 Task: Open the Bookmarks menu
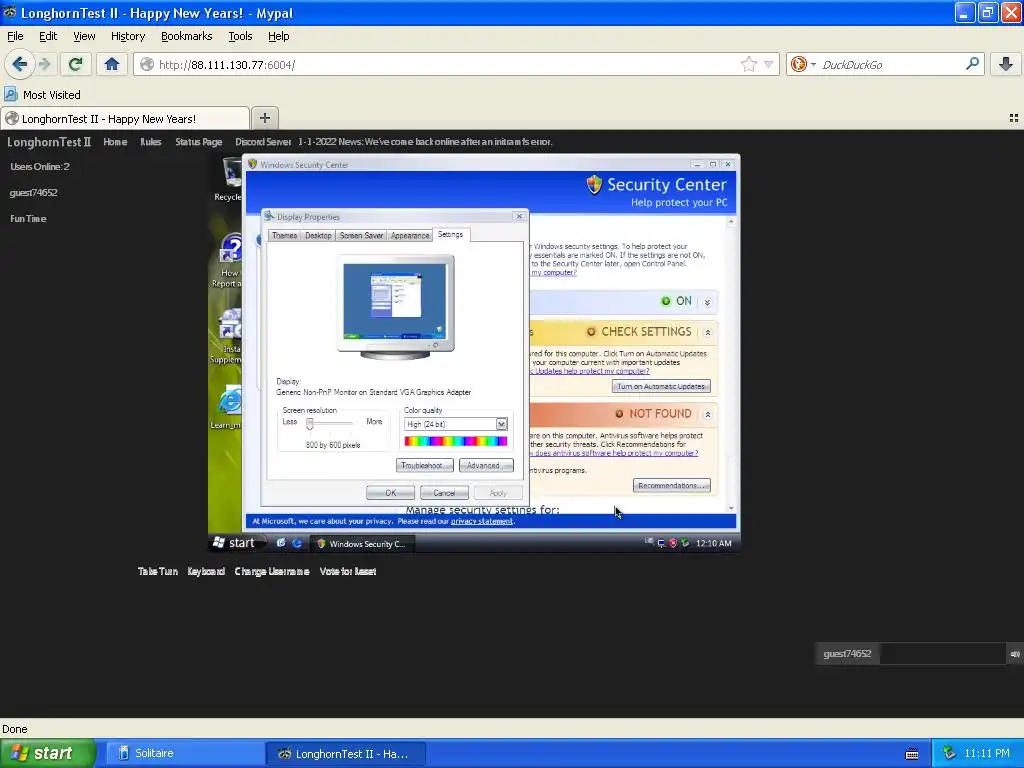click(187, 36)
